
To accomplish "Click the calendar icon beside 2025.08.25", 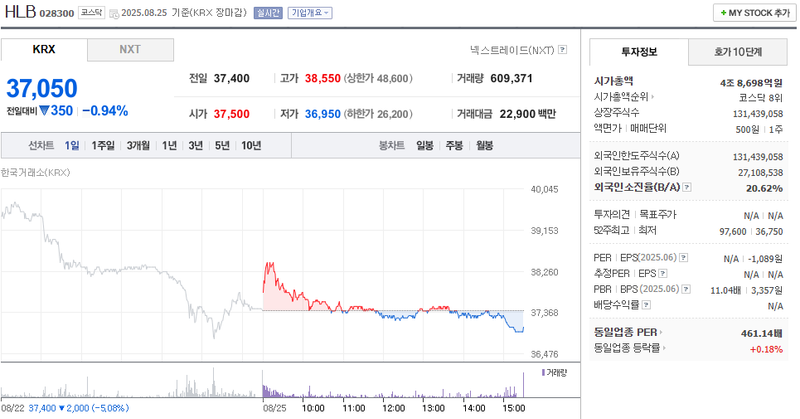I will (x=114, y=13).
